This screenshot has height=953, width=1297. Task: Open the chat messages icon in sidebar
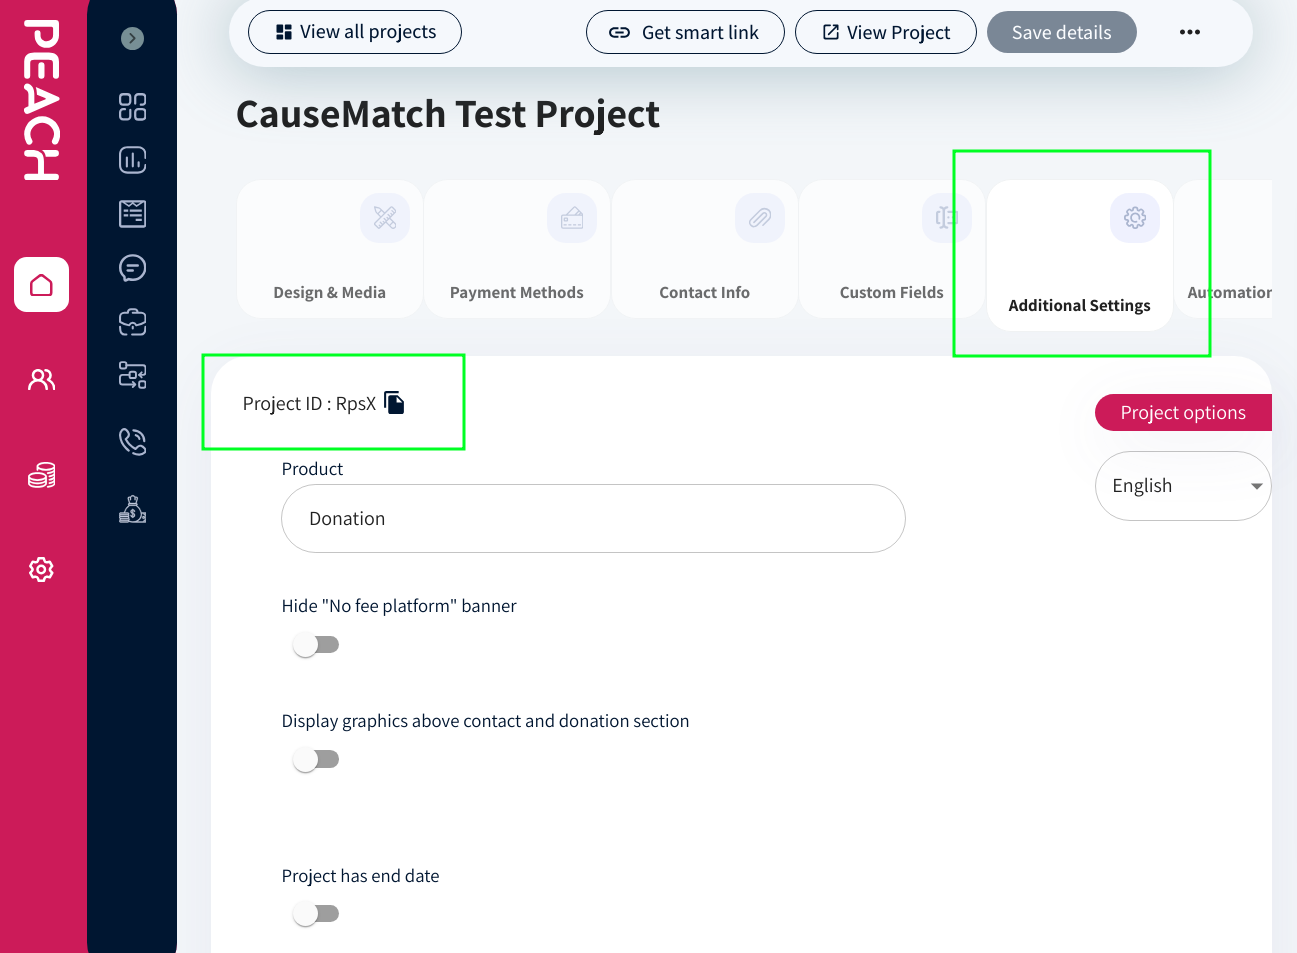coord(132,268)
